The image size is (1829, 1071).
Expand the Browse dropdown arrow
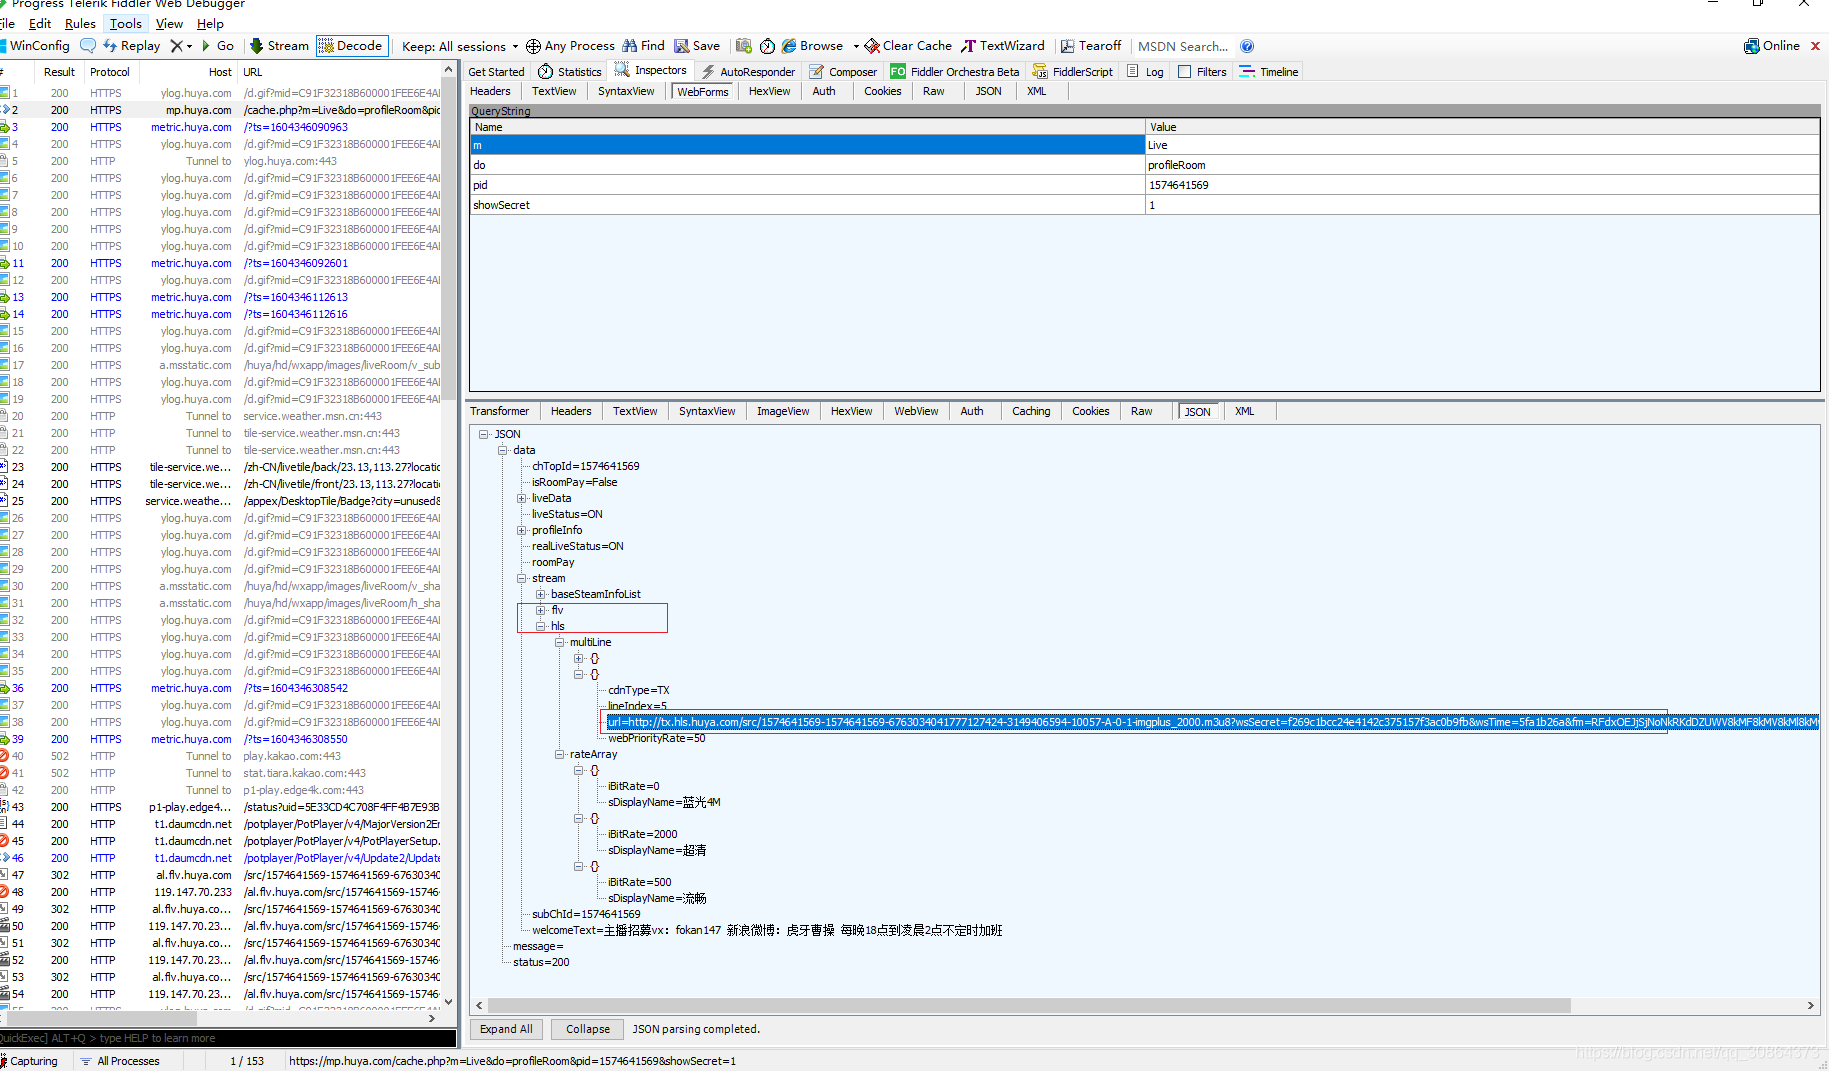[x=856, y=46]
